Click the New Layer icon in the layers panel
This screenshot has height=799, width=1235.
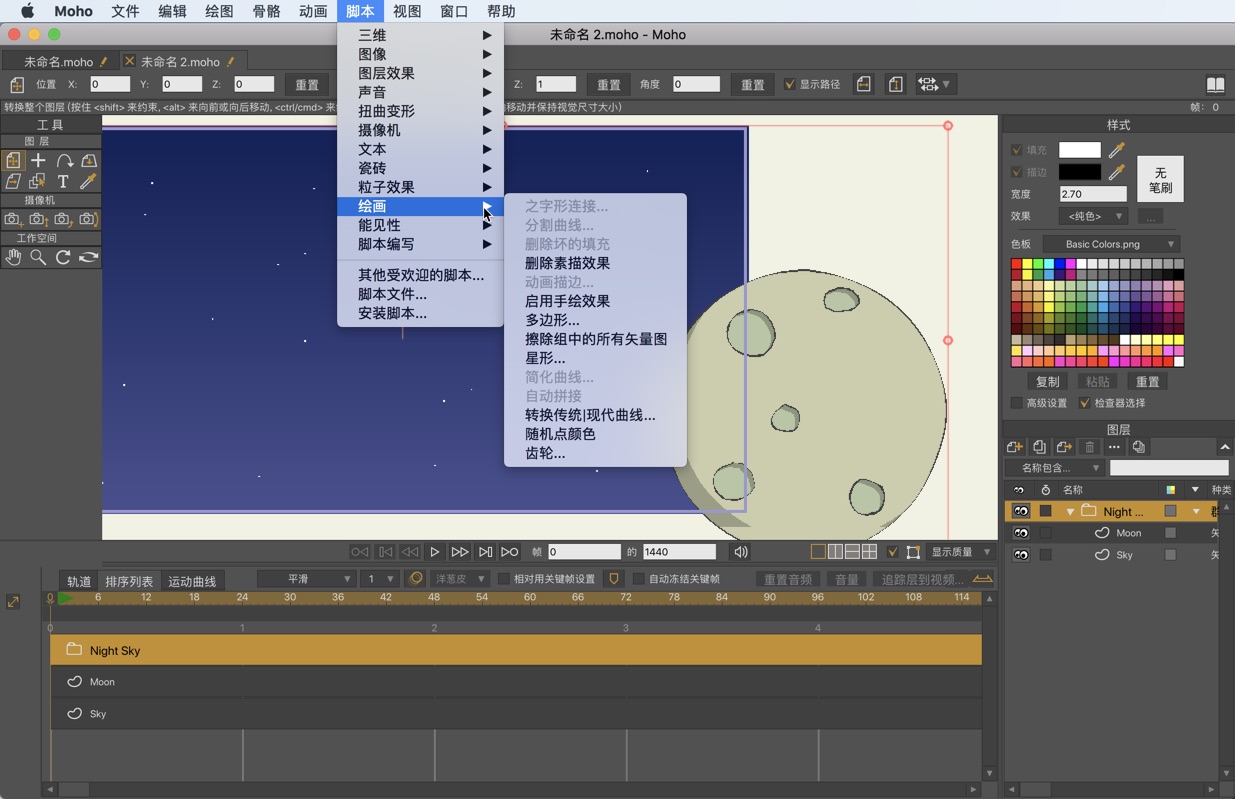click(1013, 446)
